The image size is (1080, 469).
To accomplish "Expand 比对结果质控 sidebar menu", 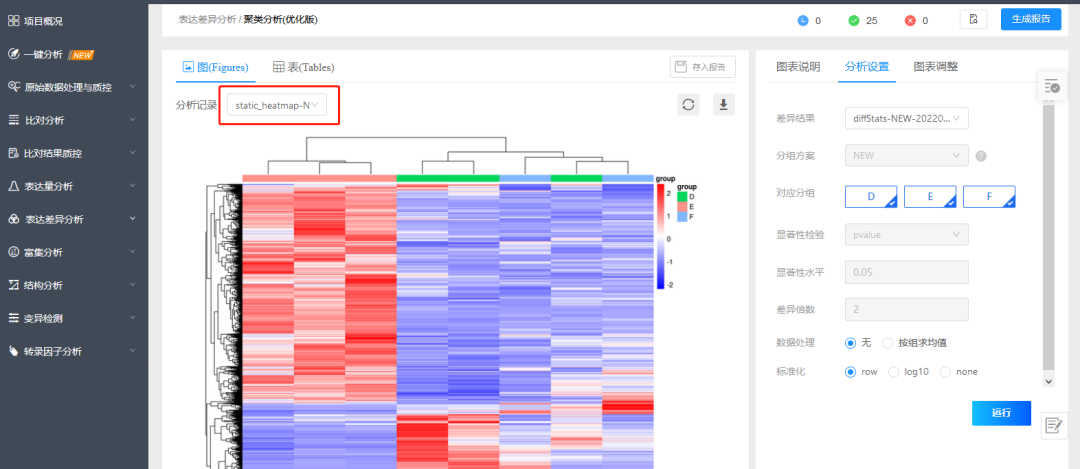I will click(x=133, y=154).
